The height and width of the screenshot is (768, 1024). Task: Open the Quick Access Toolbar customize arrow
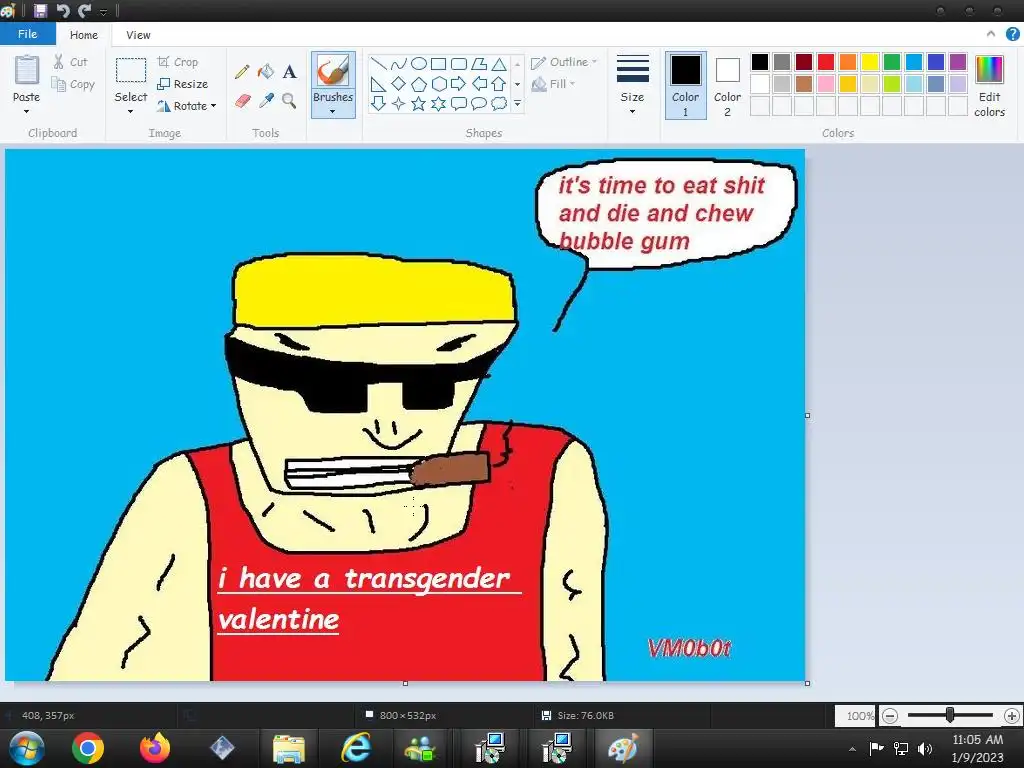[x=103, y=11]
